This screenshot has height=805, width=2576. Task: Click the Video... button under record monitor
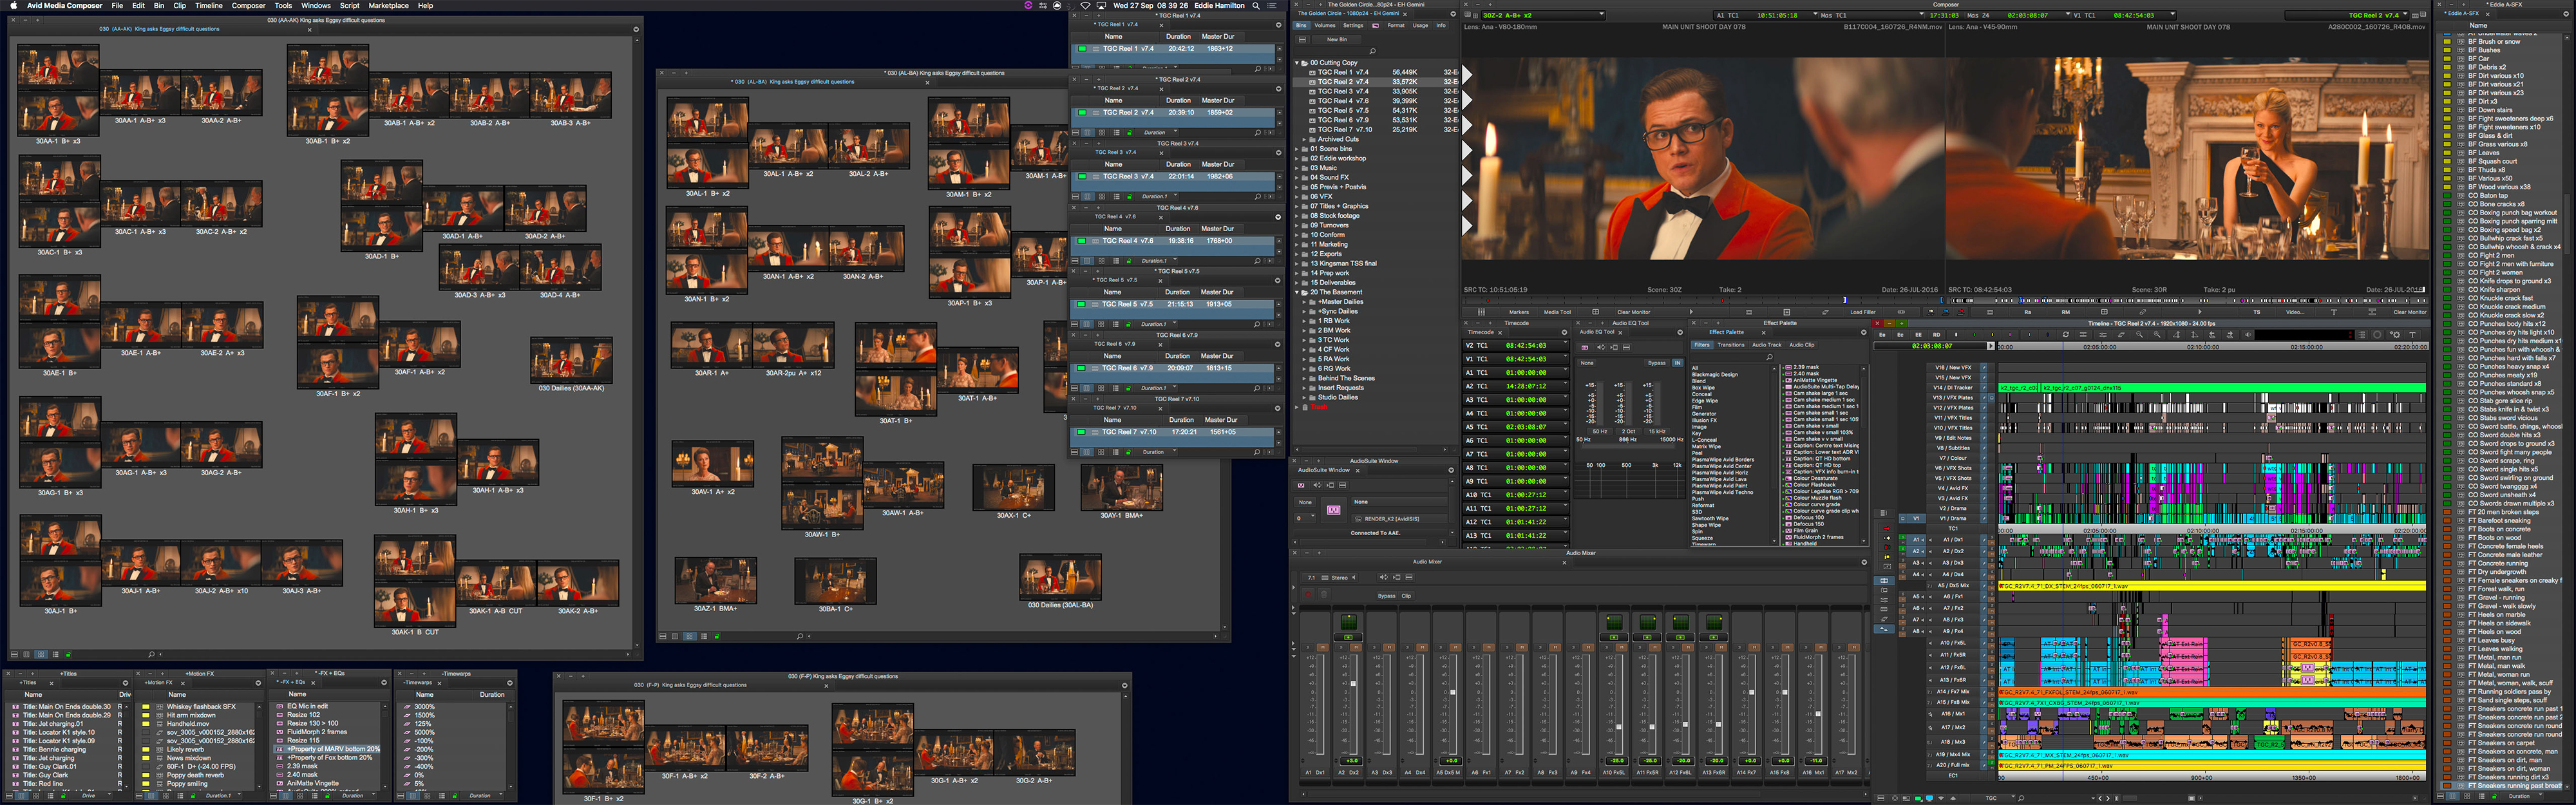[x=2295, y=312]
